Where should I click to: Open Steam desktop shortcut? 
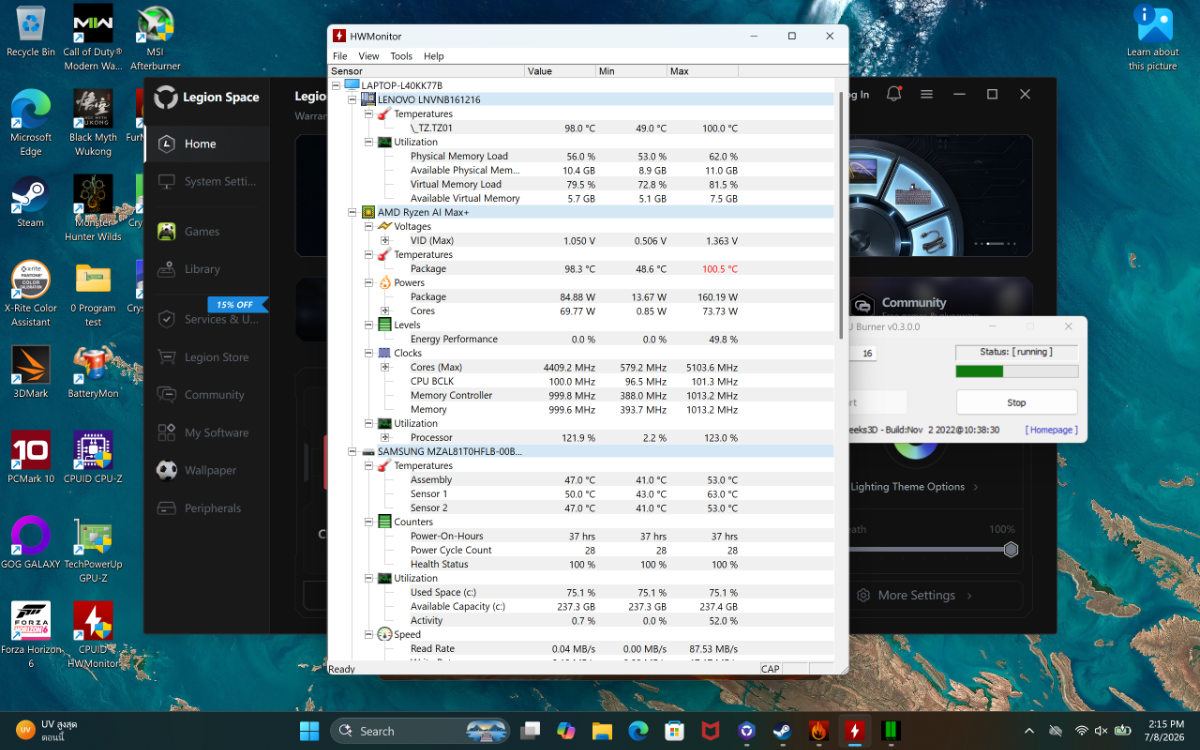31,203
